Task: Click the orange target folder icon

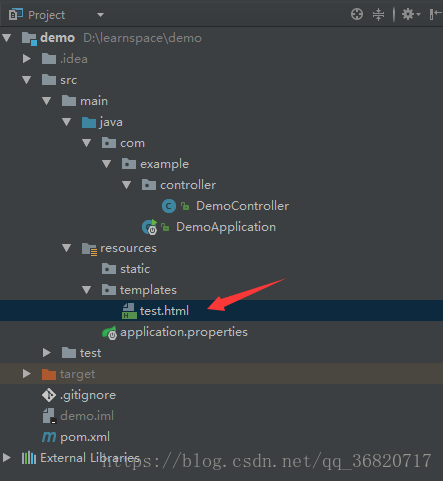Action: pos(49,374)
